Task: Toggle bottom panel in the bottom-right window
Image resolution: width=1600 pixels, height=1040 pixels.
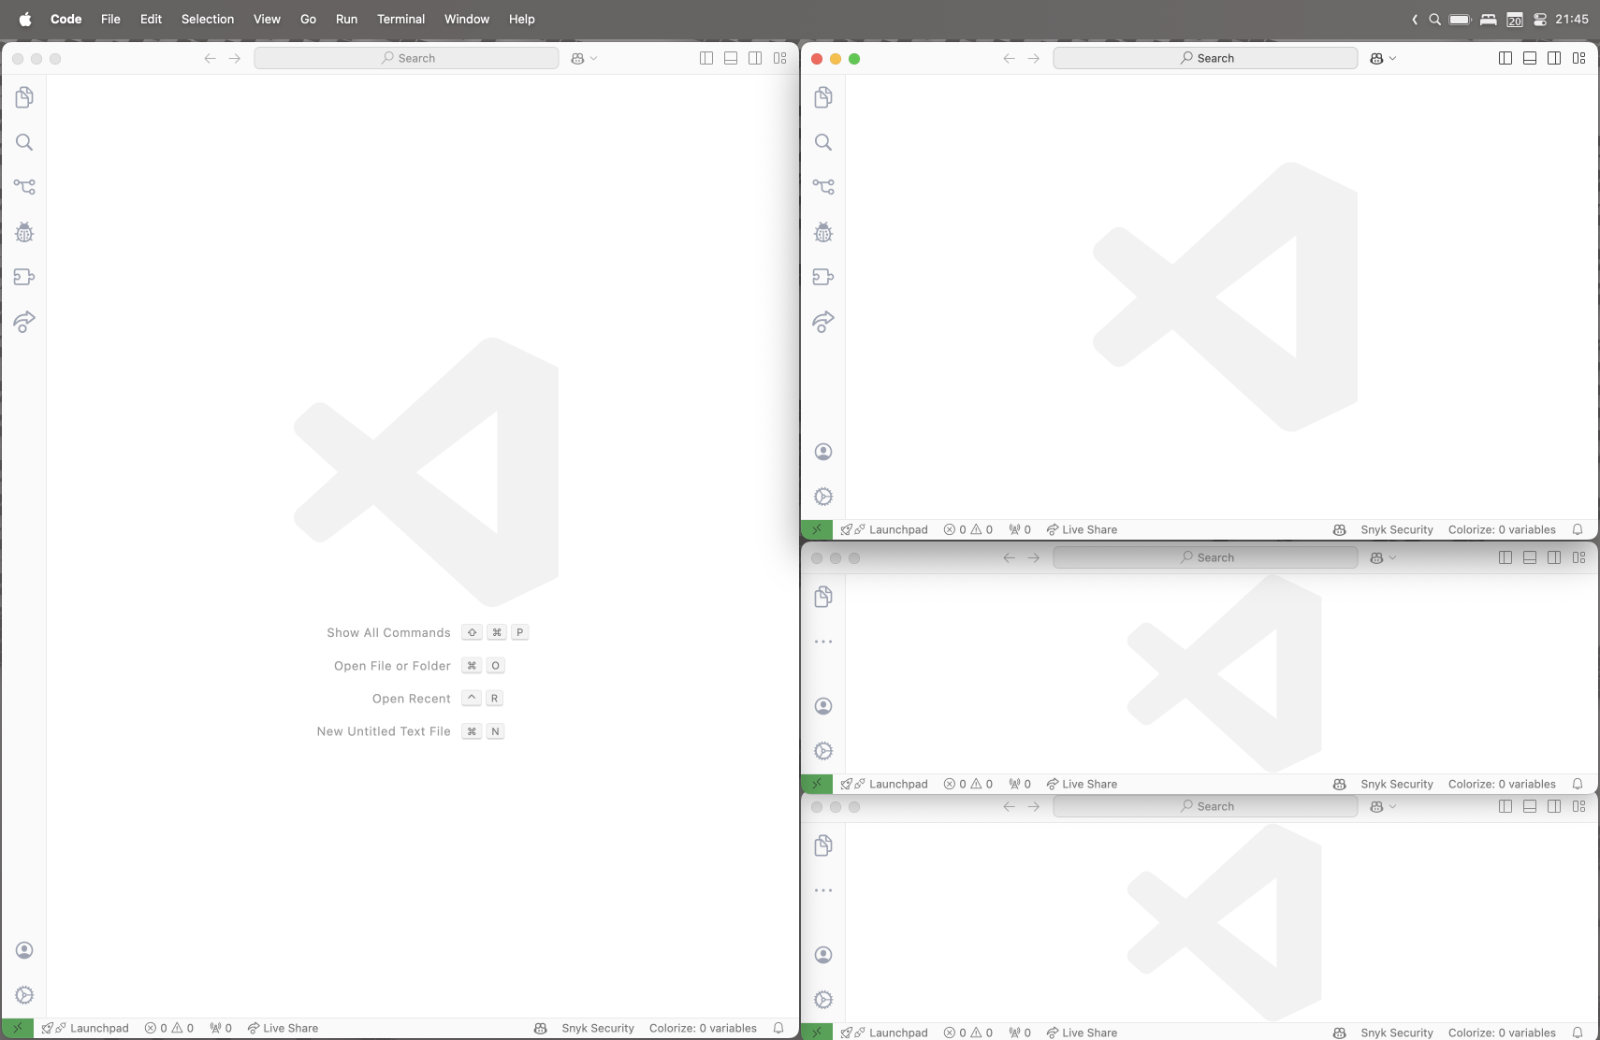Action: click(1530, 807)
